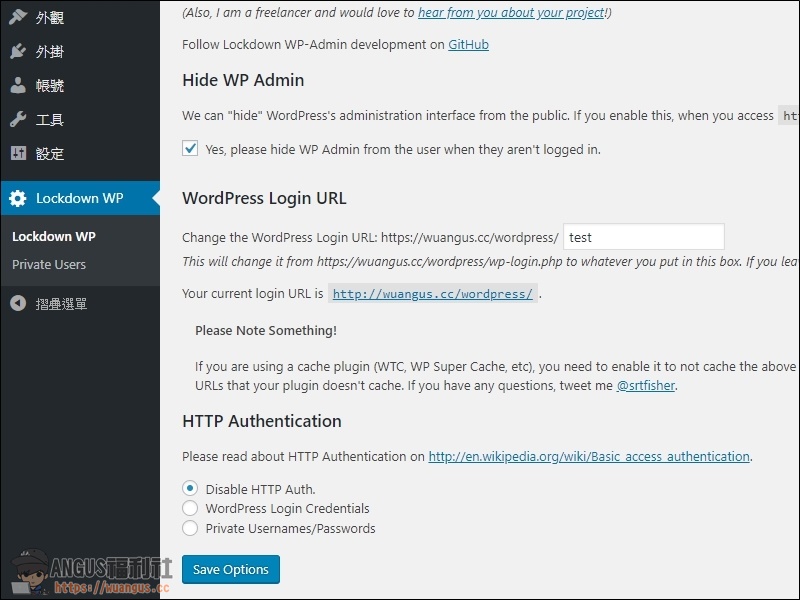Uncheck the hide WP Admin checkbox

(190, 149)
